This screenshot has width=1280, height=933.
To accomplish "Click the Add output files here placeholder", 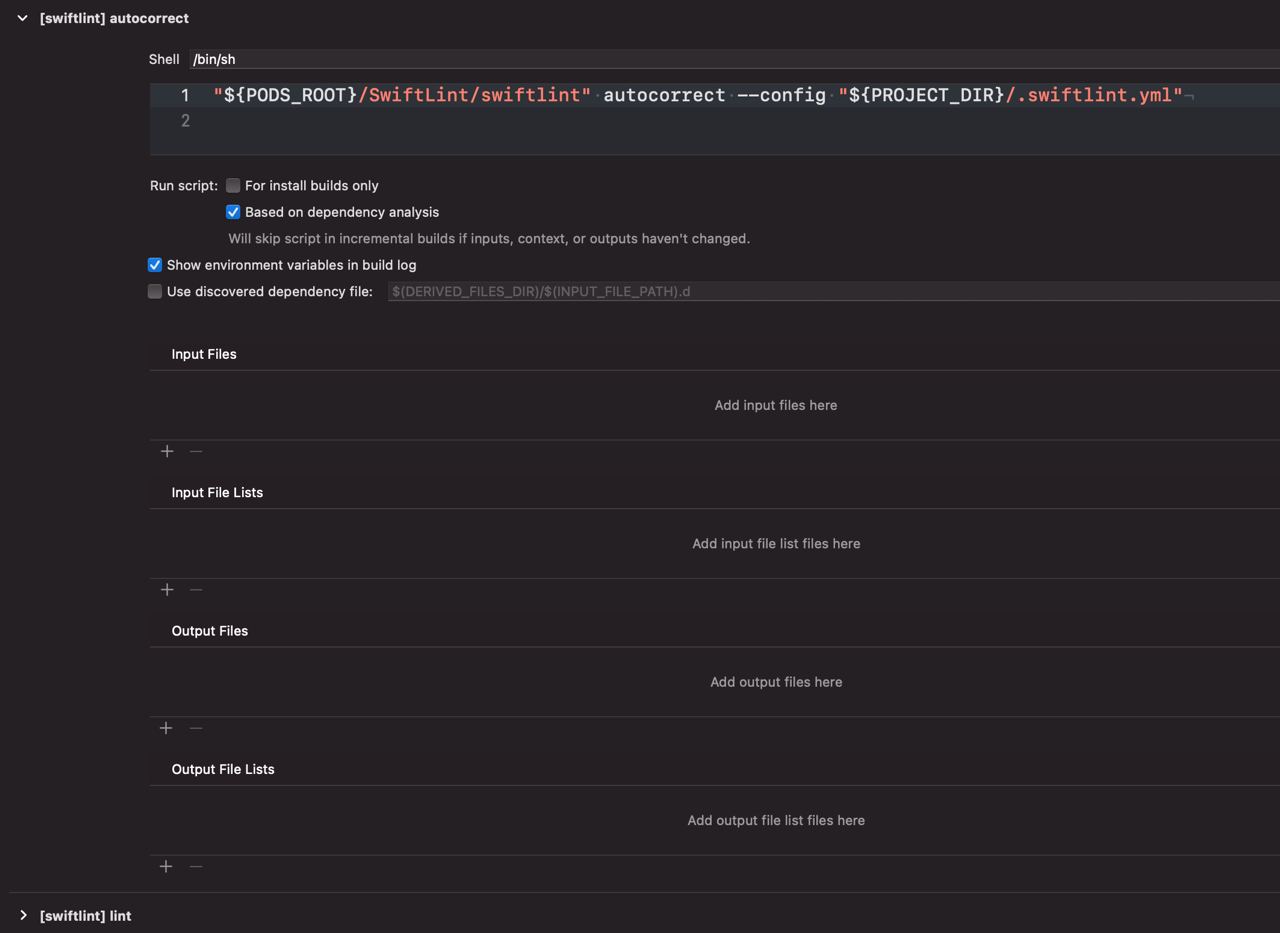I will pos(776,682).
